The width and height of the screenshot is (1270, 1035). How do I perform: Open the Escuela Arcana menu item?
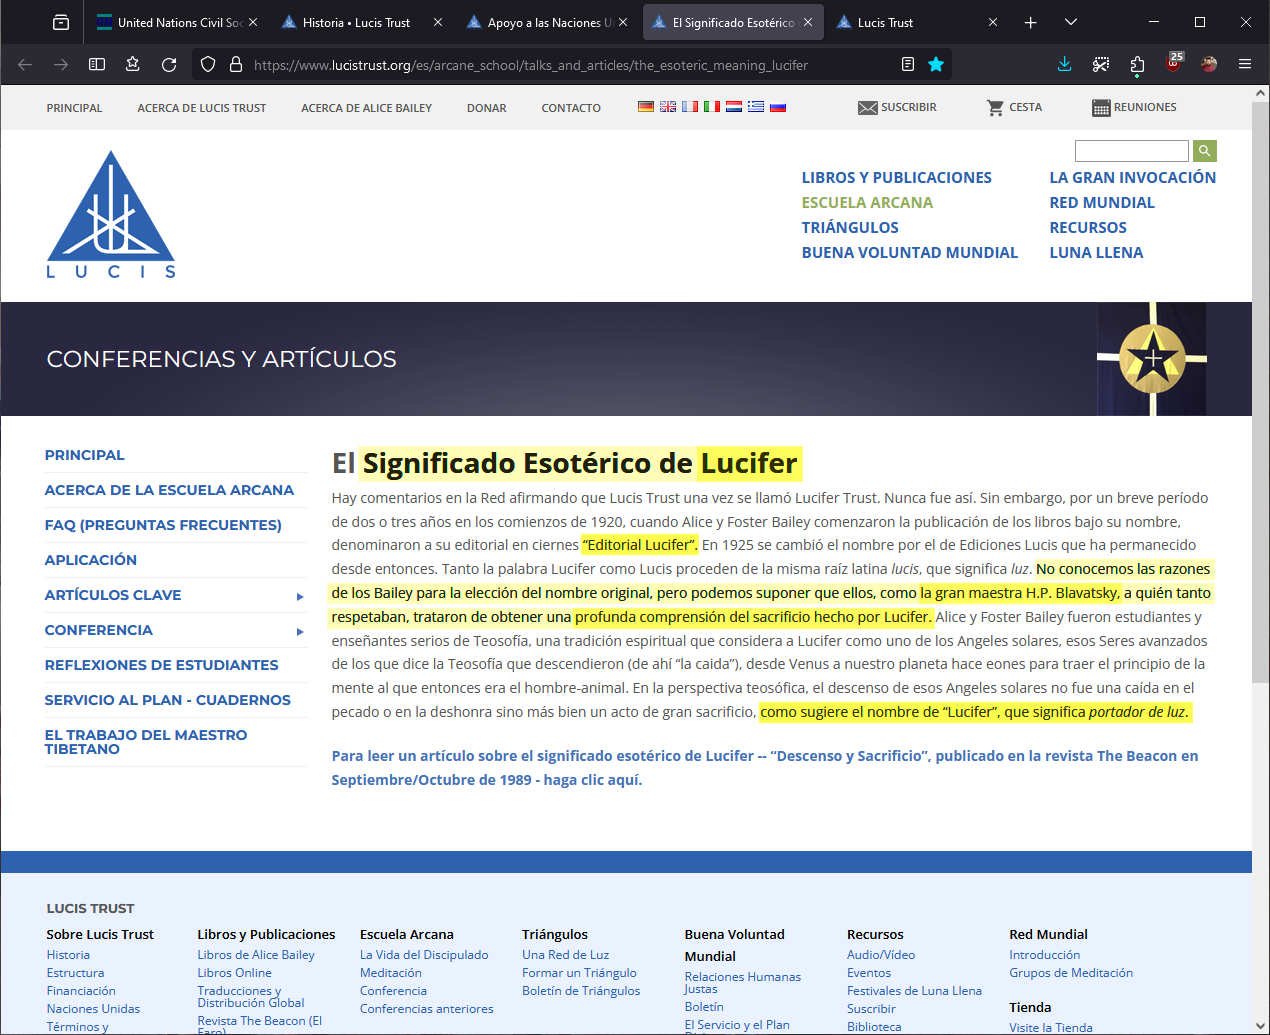point(866,202)
